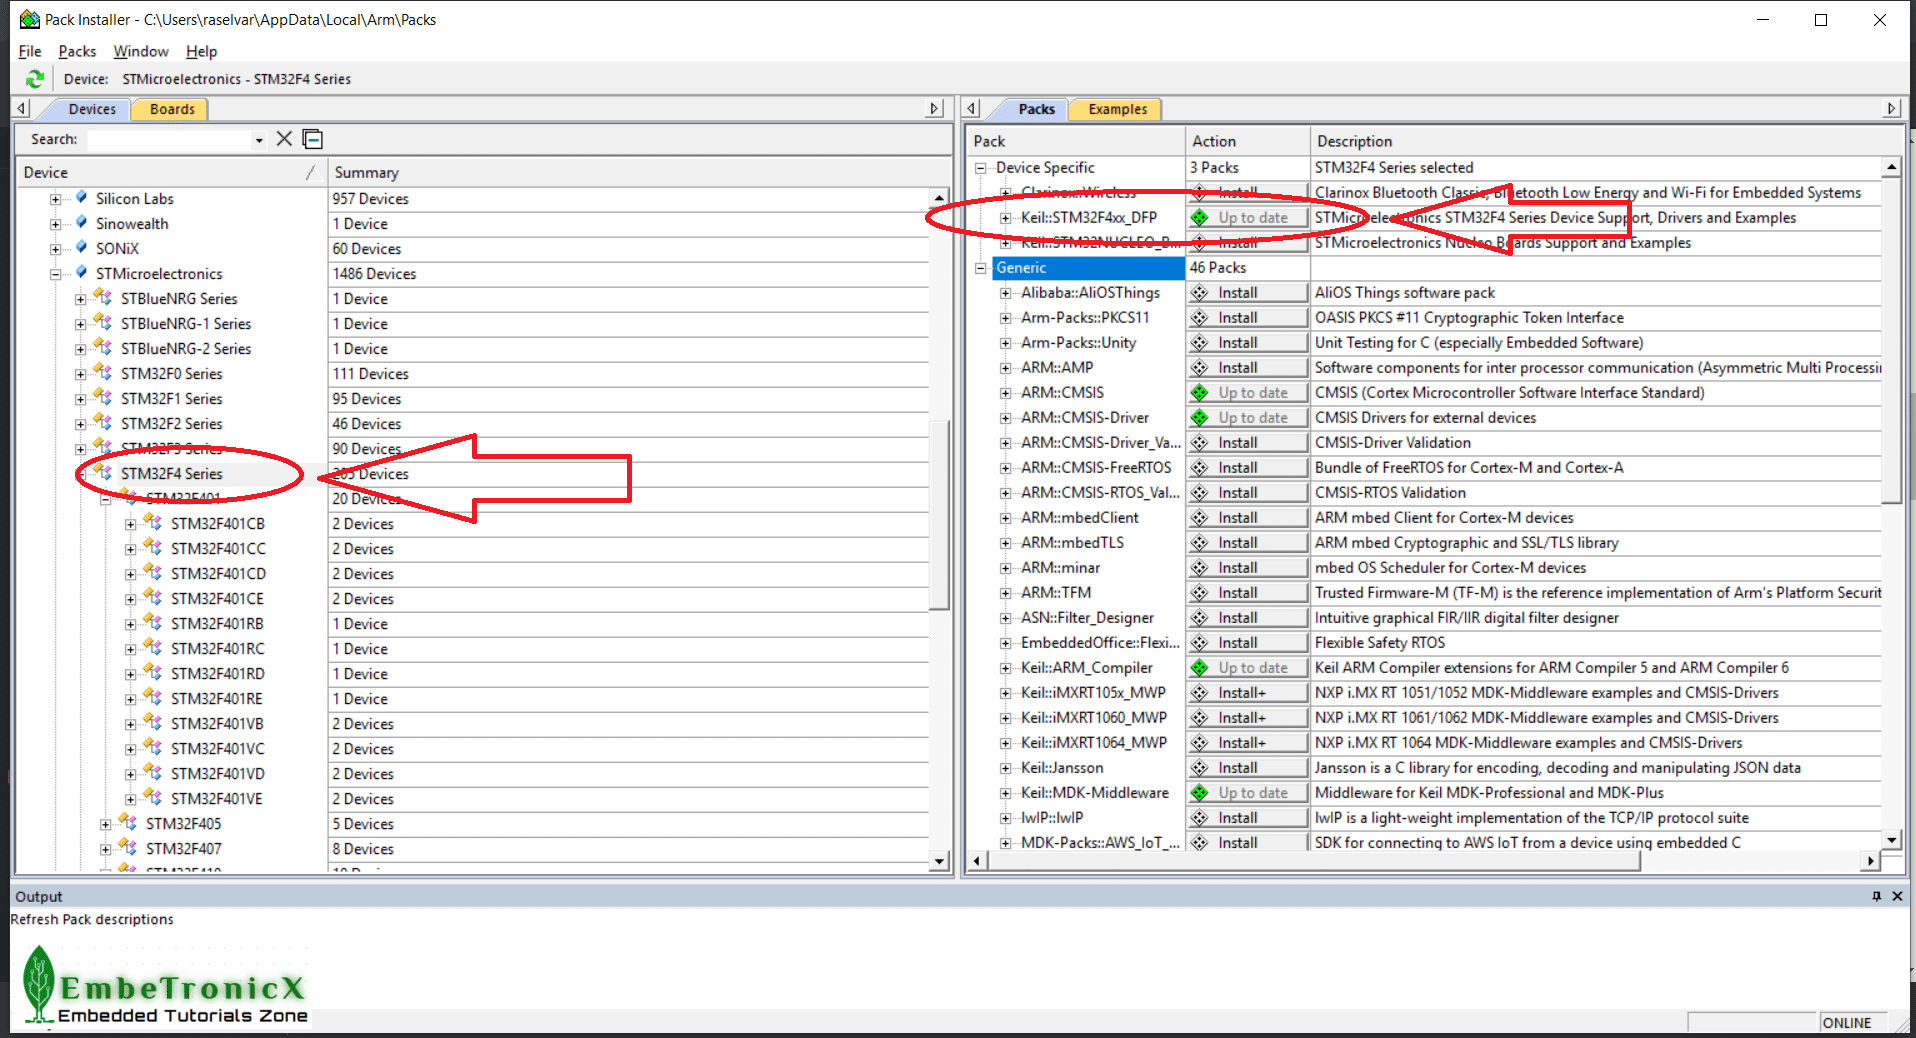Click Up to date for ARM::CMSIS
1916x1038 pixels.
coord(1248,393)
